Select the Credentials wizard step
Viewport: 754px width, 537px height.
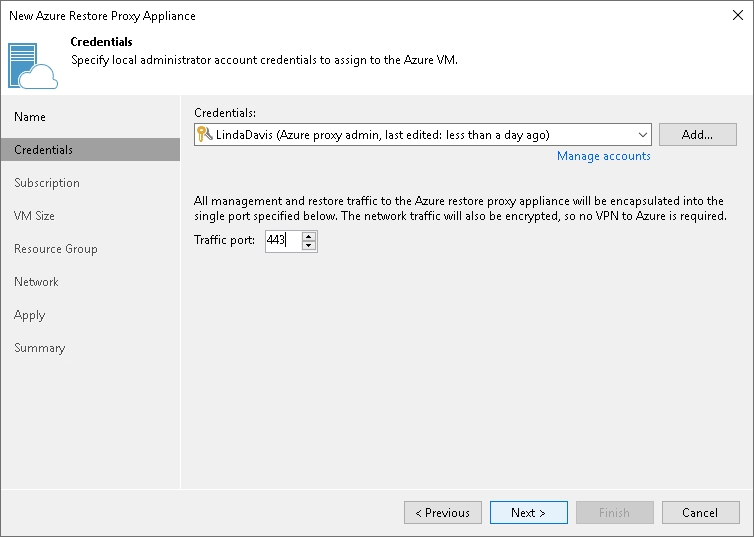tap(90, 150)
